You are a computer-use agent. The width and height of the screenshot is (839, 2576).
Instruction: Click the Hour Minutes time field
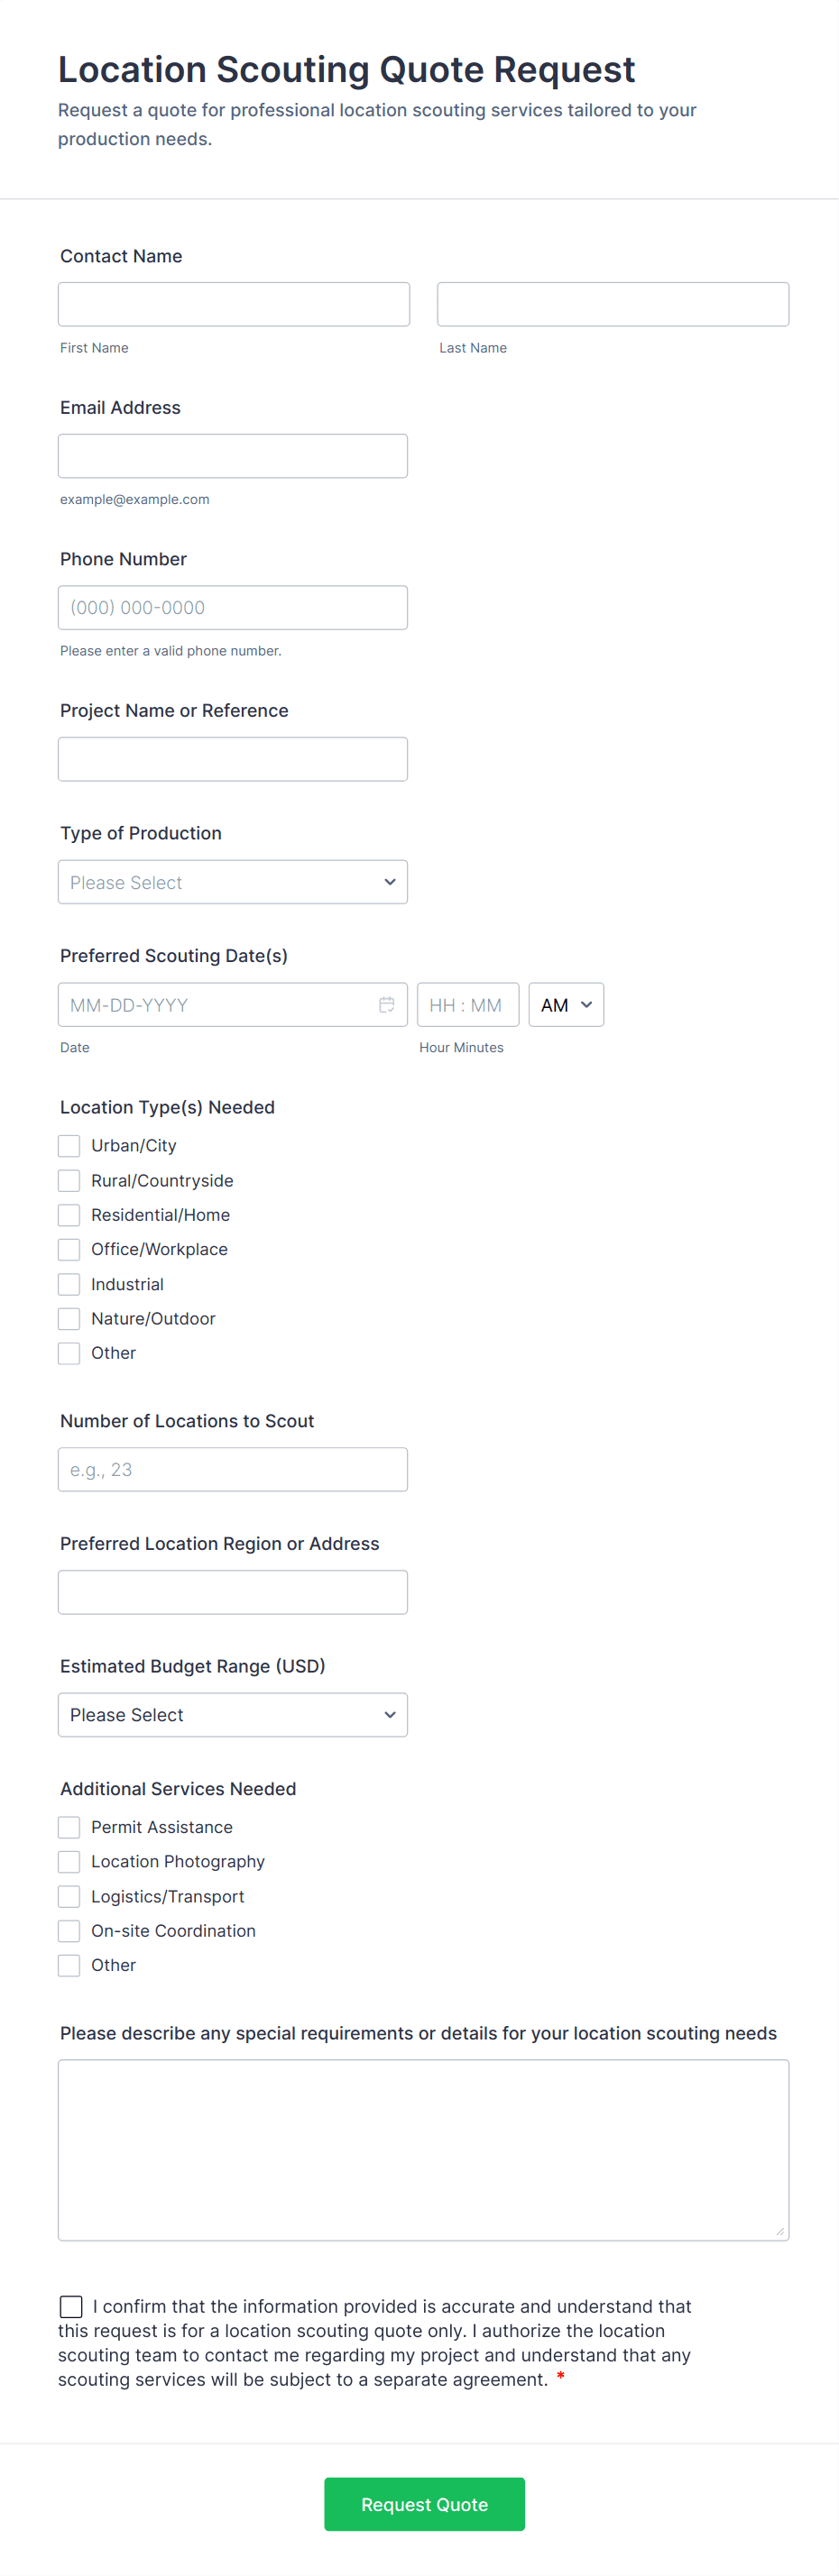pos(467,1005)
